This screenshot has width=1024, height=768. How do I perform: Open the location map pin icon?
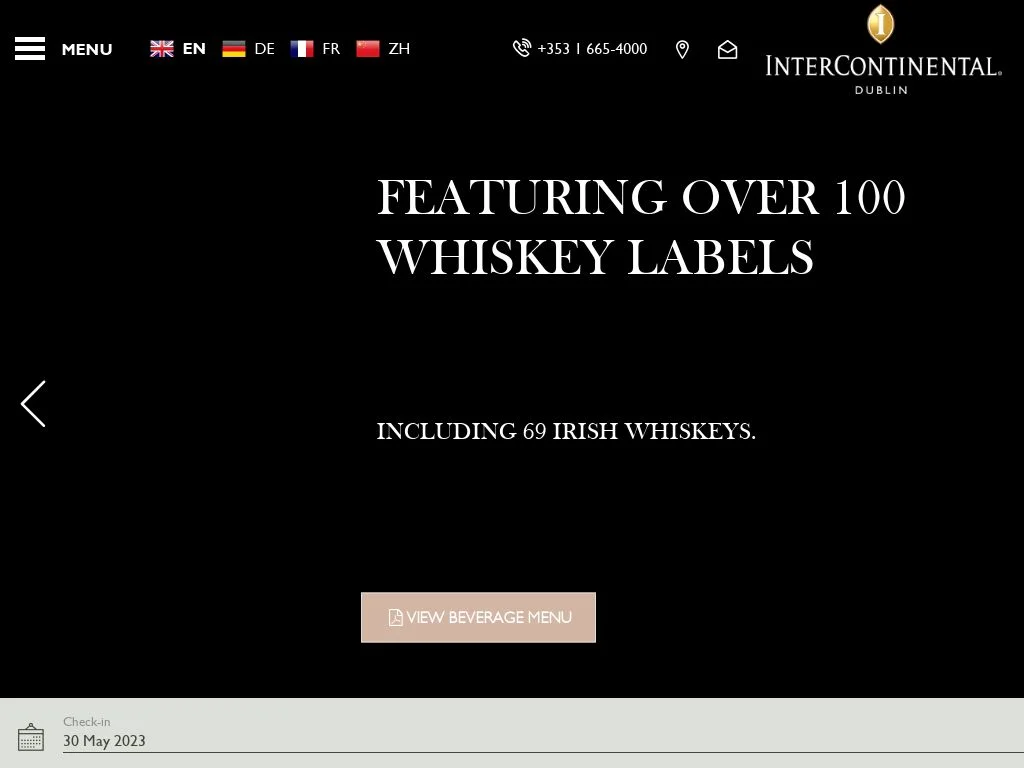click(x=682, y=50)
